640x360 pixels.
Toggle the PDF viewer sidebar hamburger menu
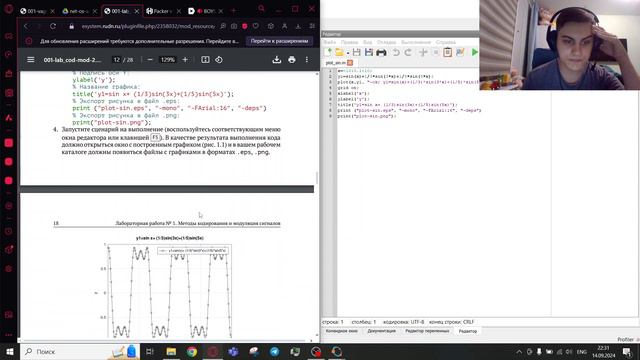coord(31,60)
